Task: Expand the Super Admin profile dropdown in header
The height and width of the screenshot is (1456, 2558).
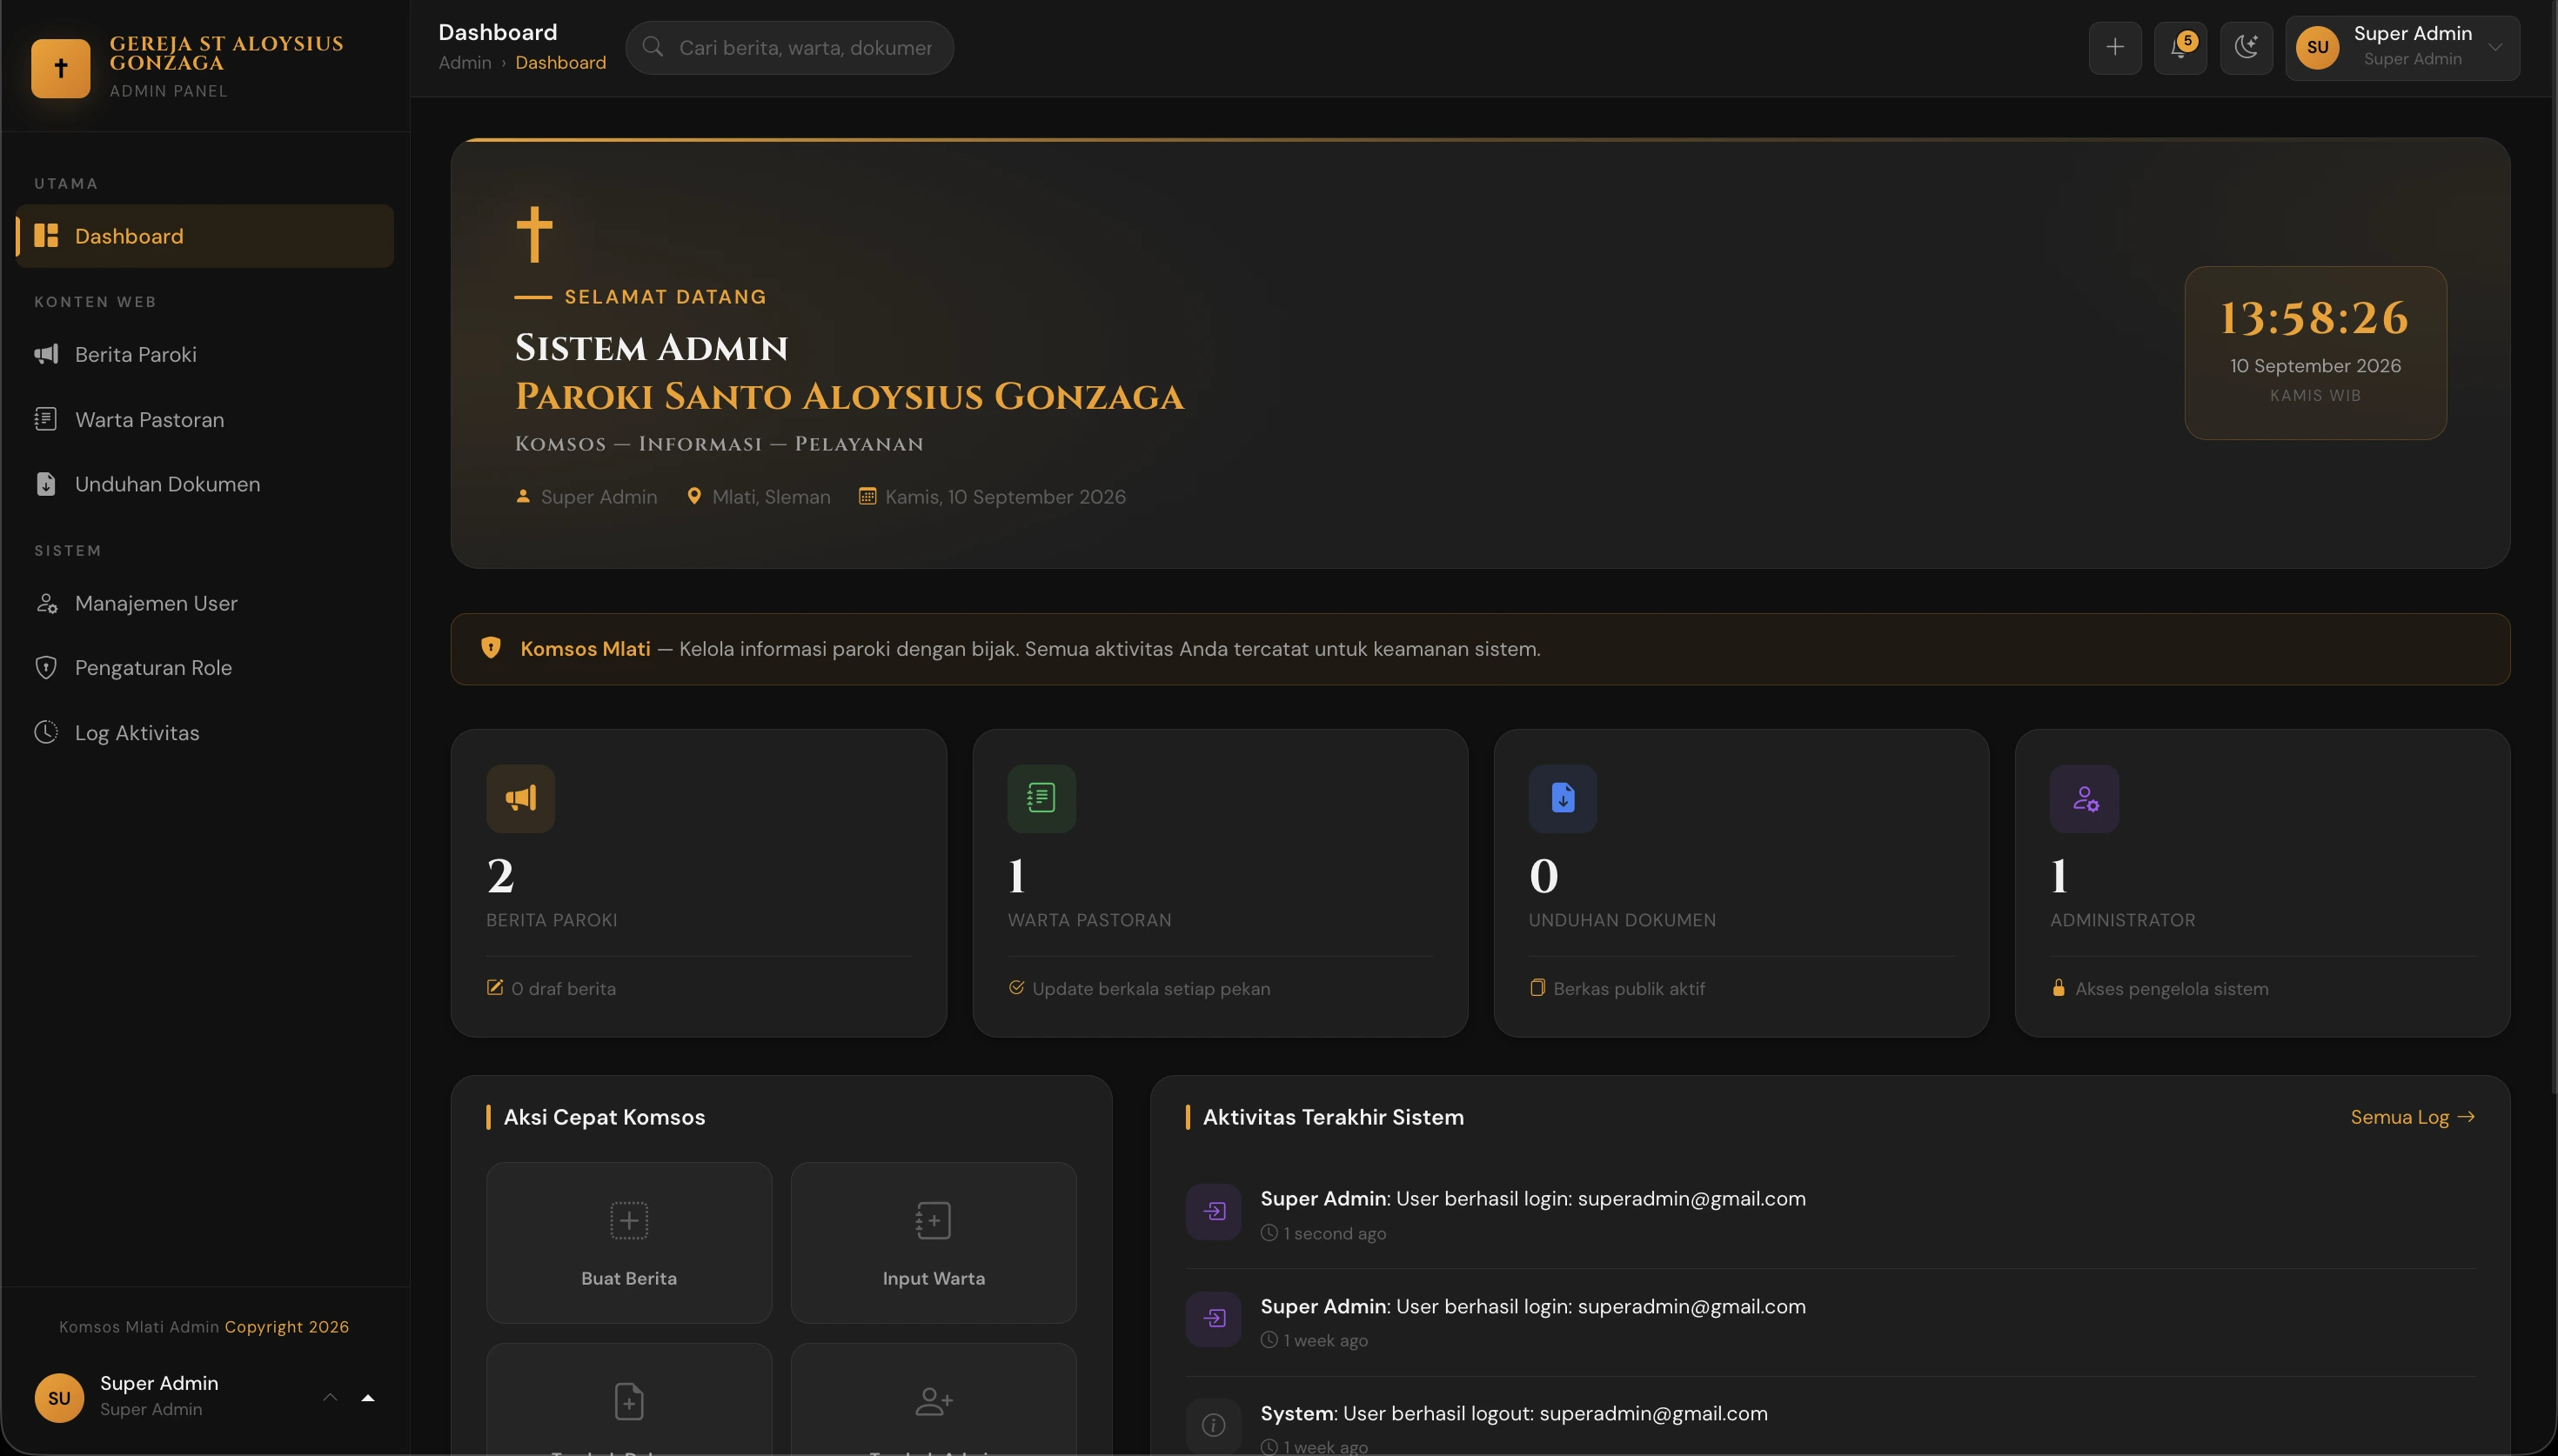Action: coord(2402,47)
